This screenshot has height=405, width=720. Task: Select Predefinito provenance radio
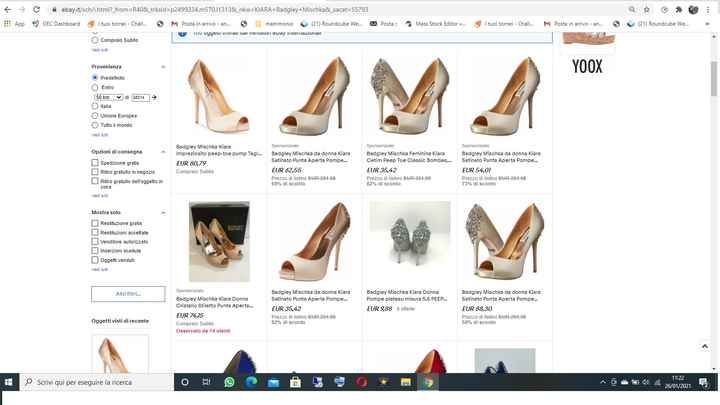(95, 78)
